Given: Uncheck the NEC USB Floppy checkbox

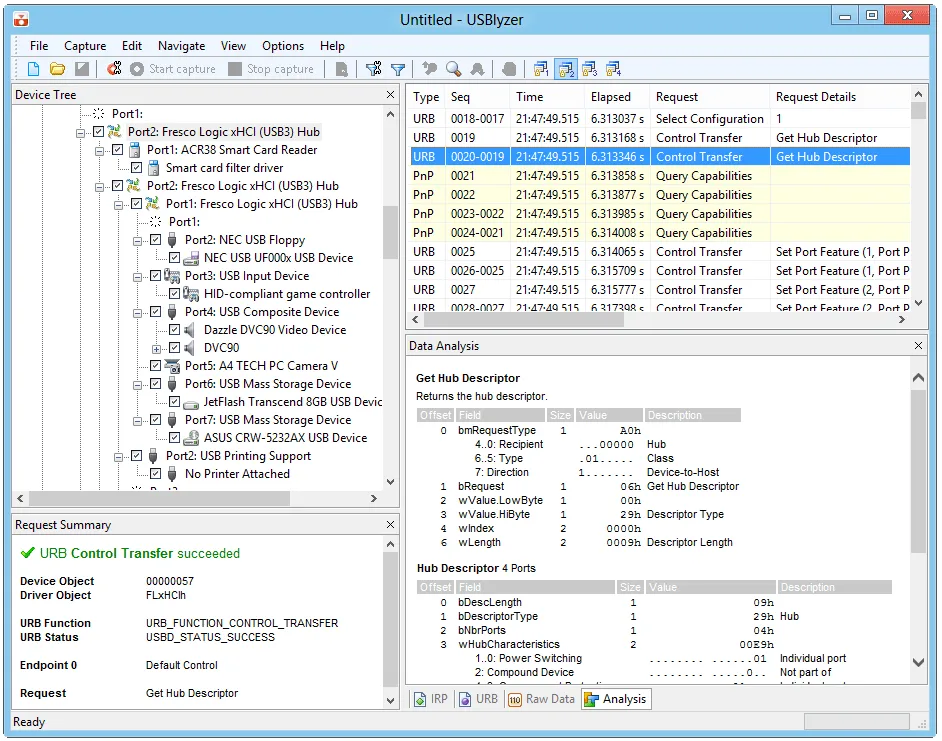Looking at the screenshot, I should coord(155,240).
